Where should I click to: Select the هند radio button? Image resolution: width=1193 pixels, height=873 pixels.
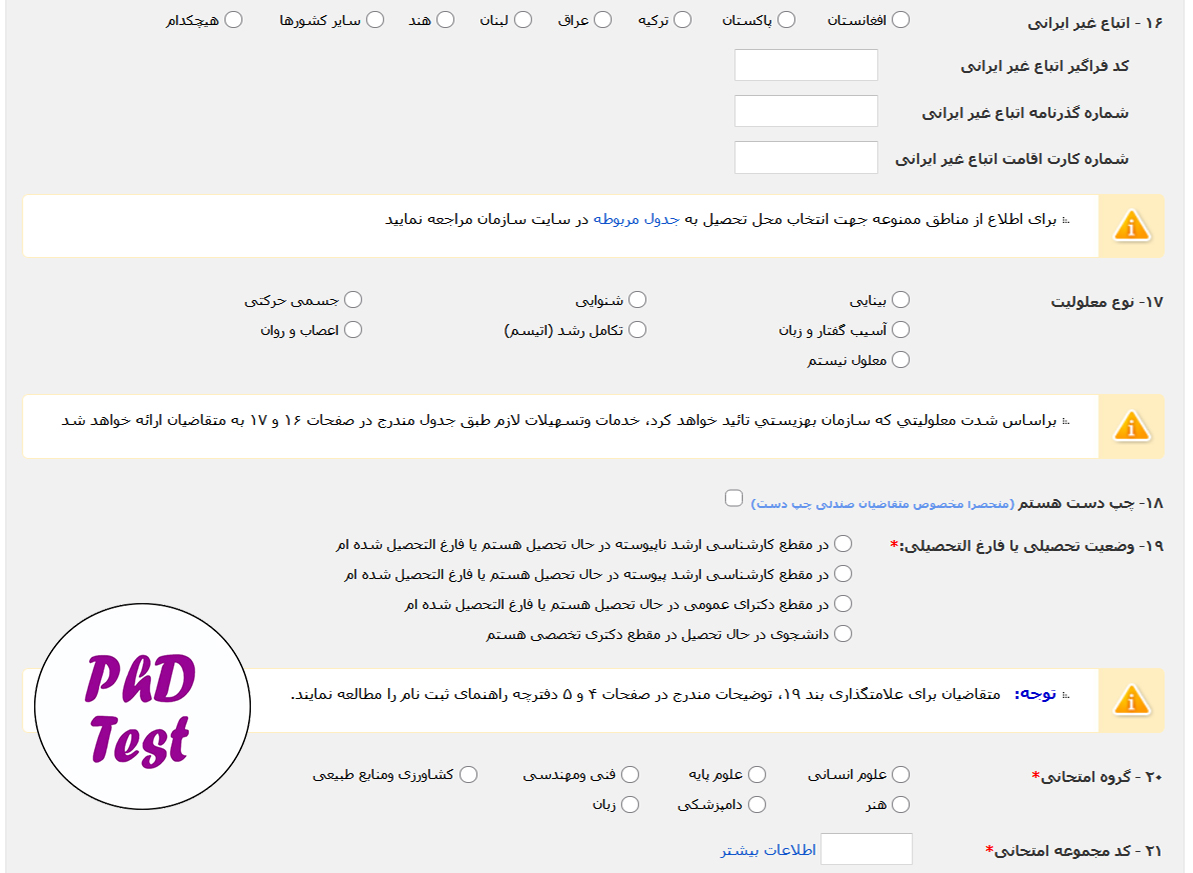[x=445, y=20]
